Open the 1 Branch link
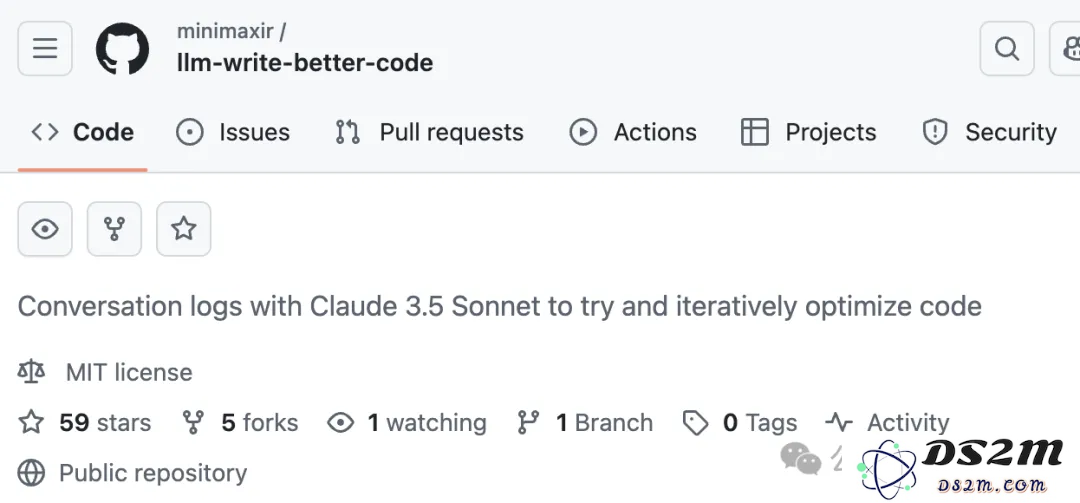The height and width of the screenshot is (503, 1080). point(604,422)
